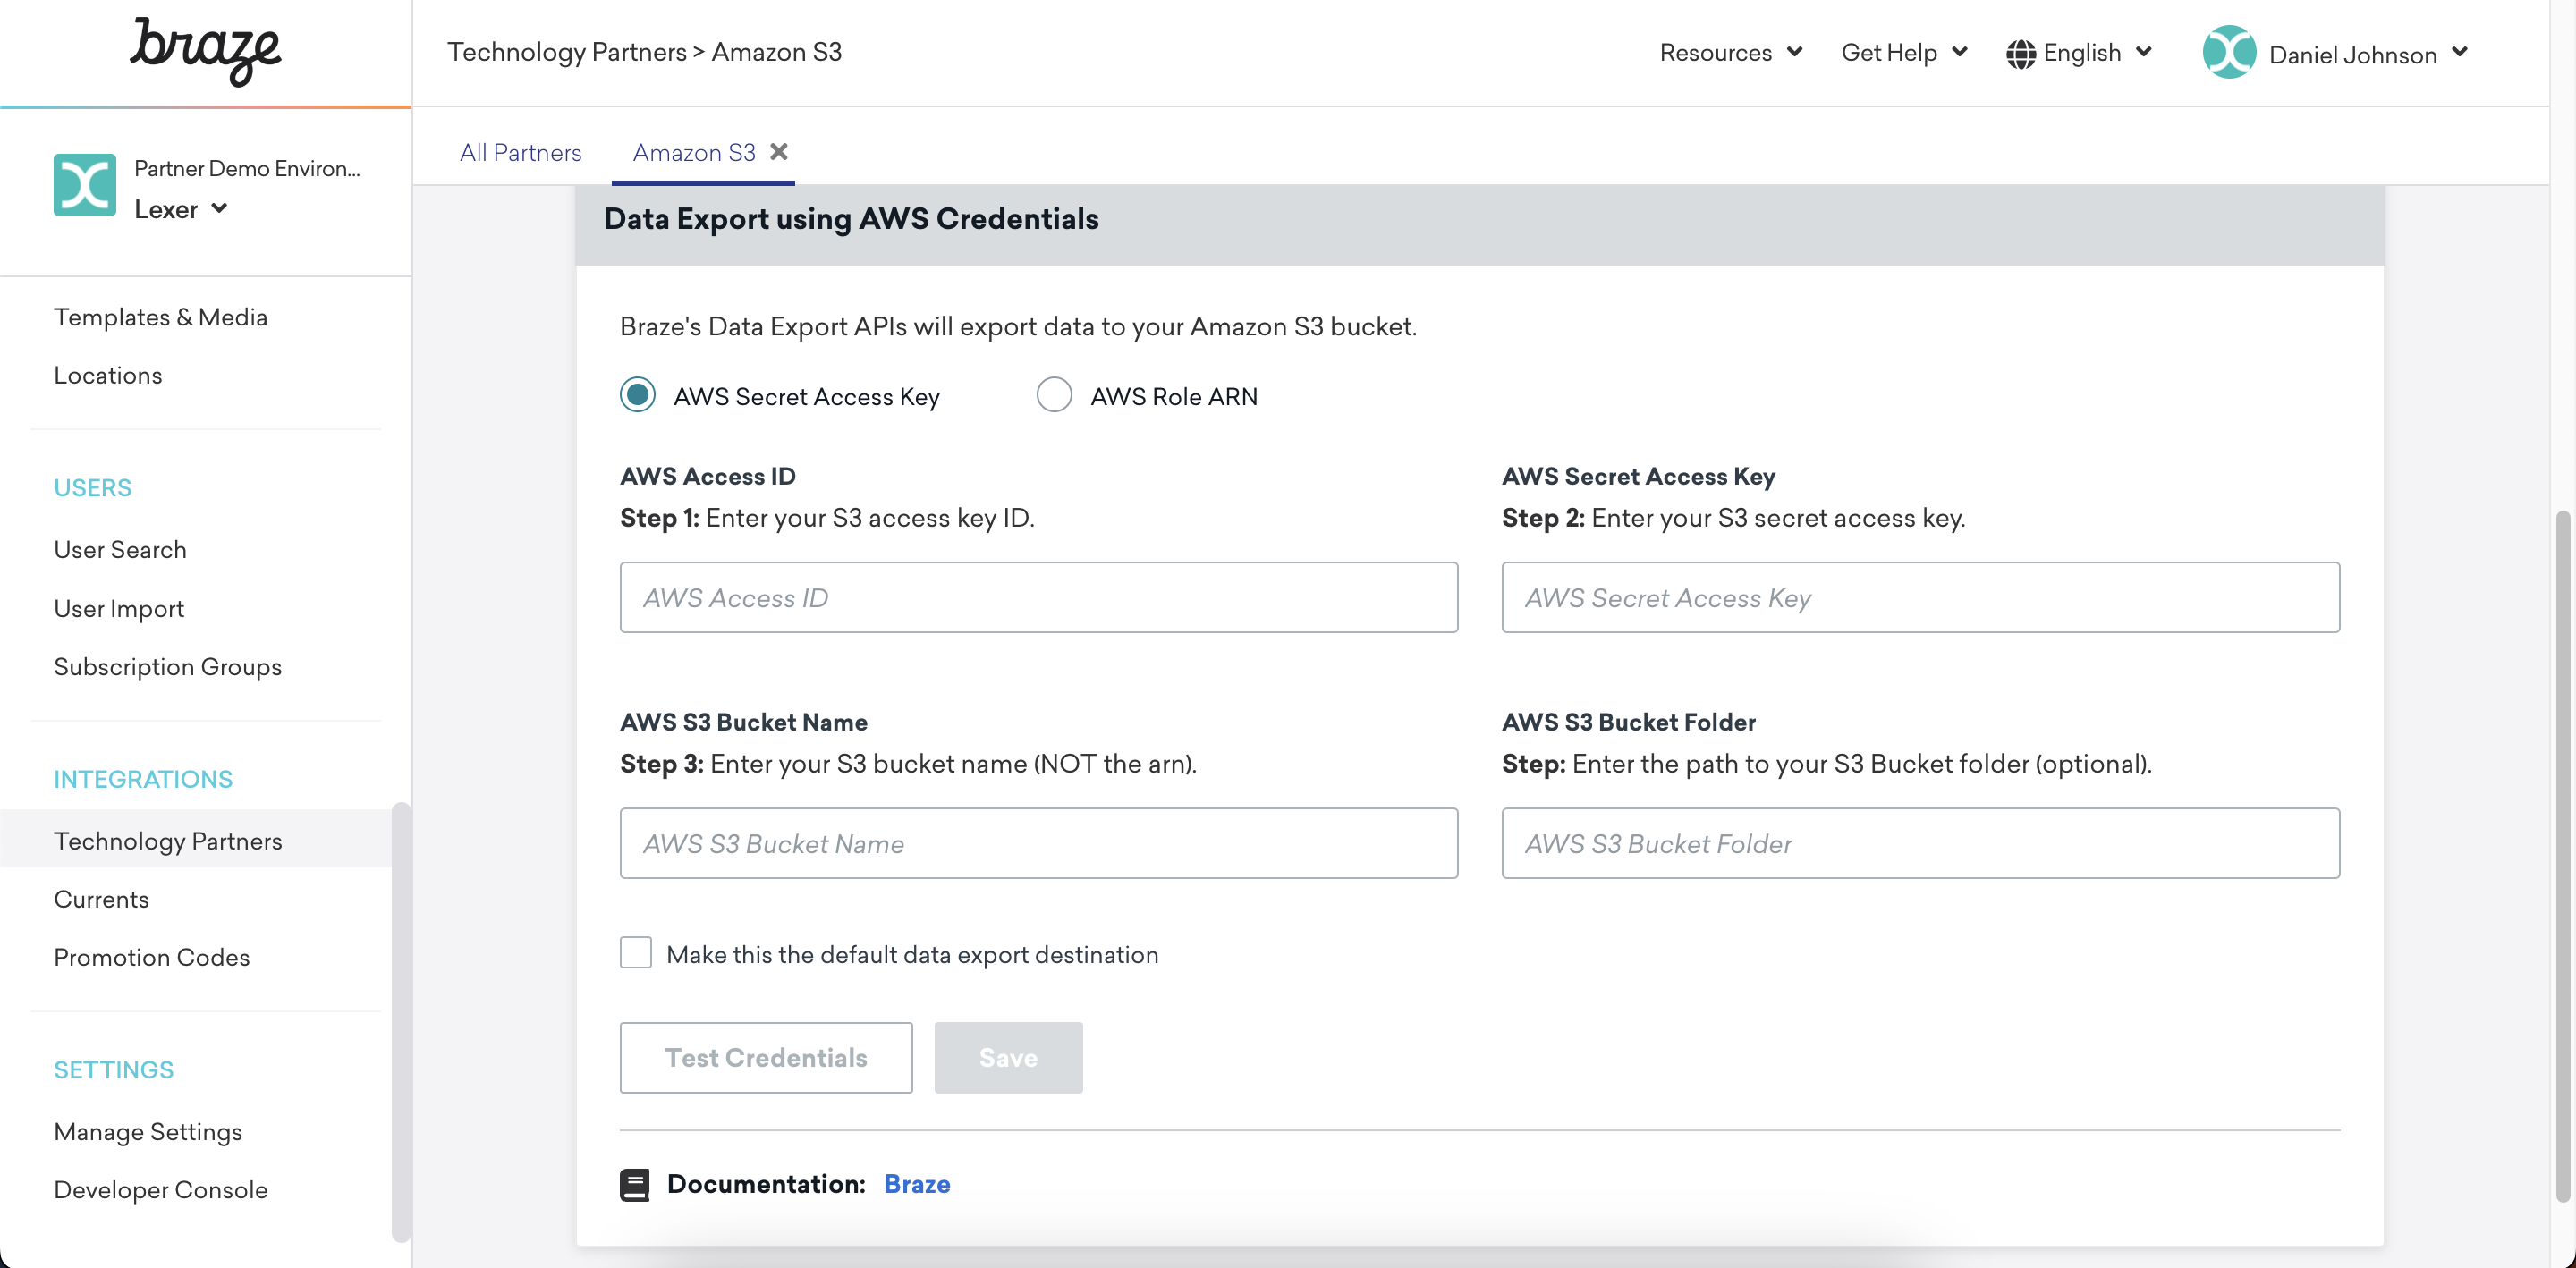The width and height of the screenshot is (2576, 1268).
Task: Open the Braze documentation link
Action: click(x=916, y=1184)
